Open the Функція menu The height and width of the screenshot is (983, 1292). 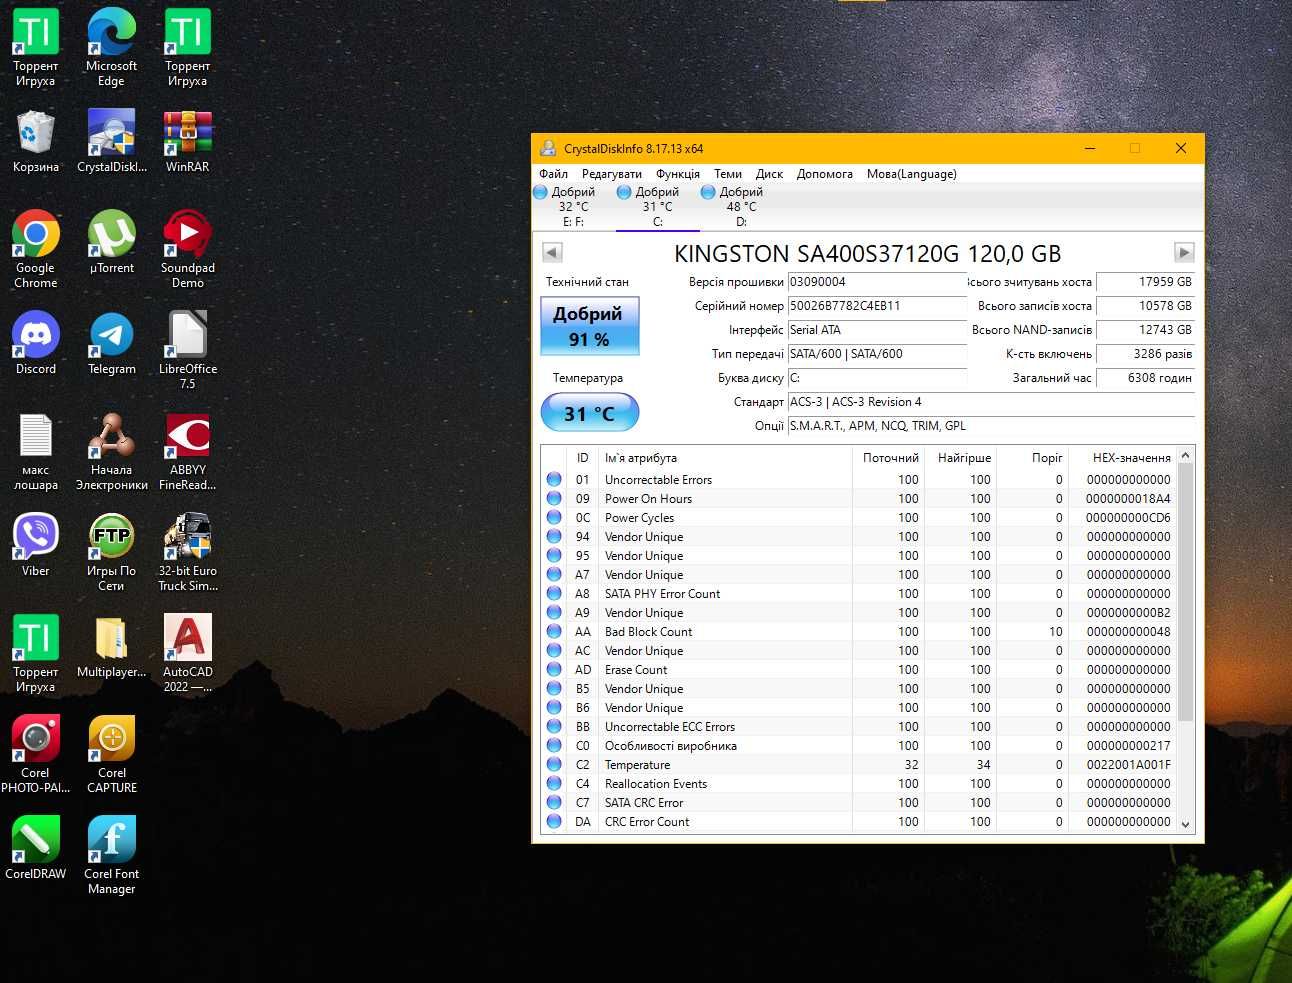coord(678,174)
